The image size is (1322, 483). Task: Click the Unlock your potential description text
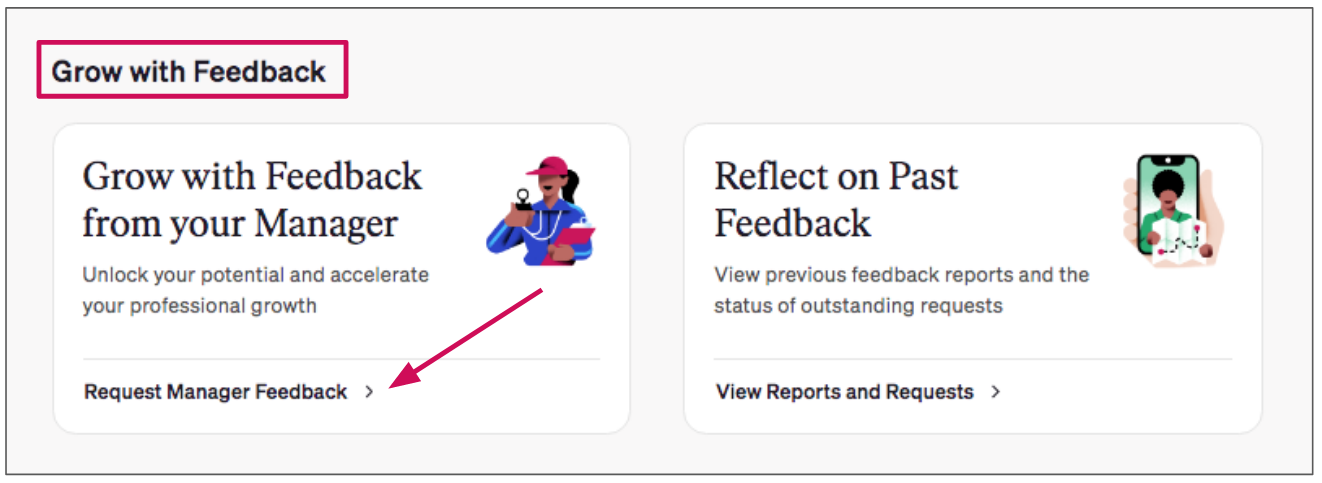tap(255, 290)
